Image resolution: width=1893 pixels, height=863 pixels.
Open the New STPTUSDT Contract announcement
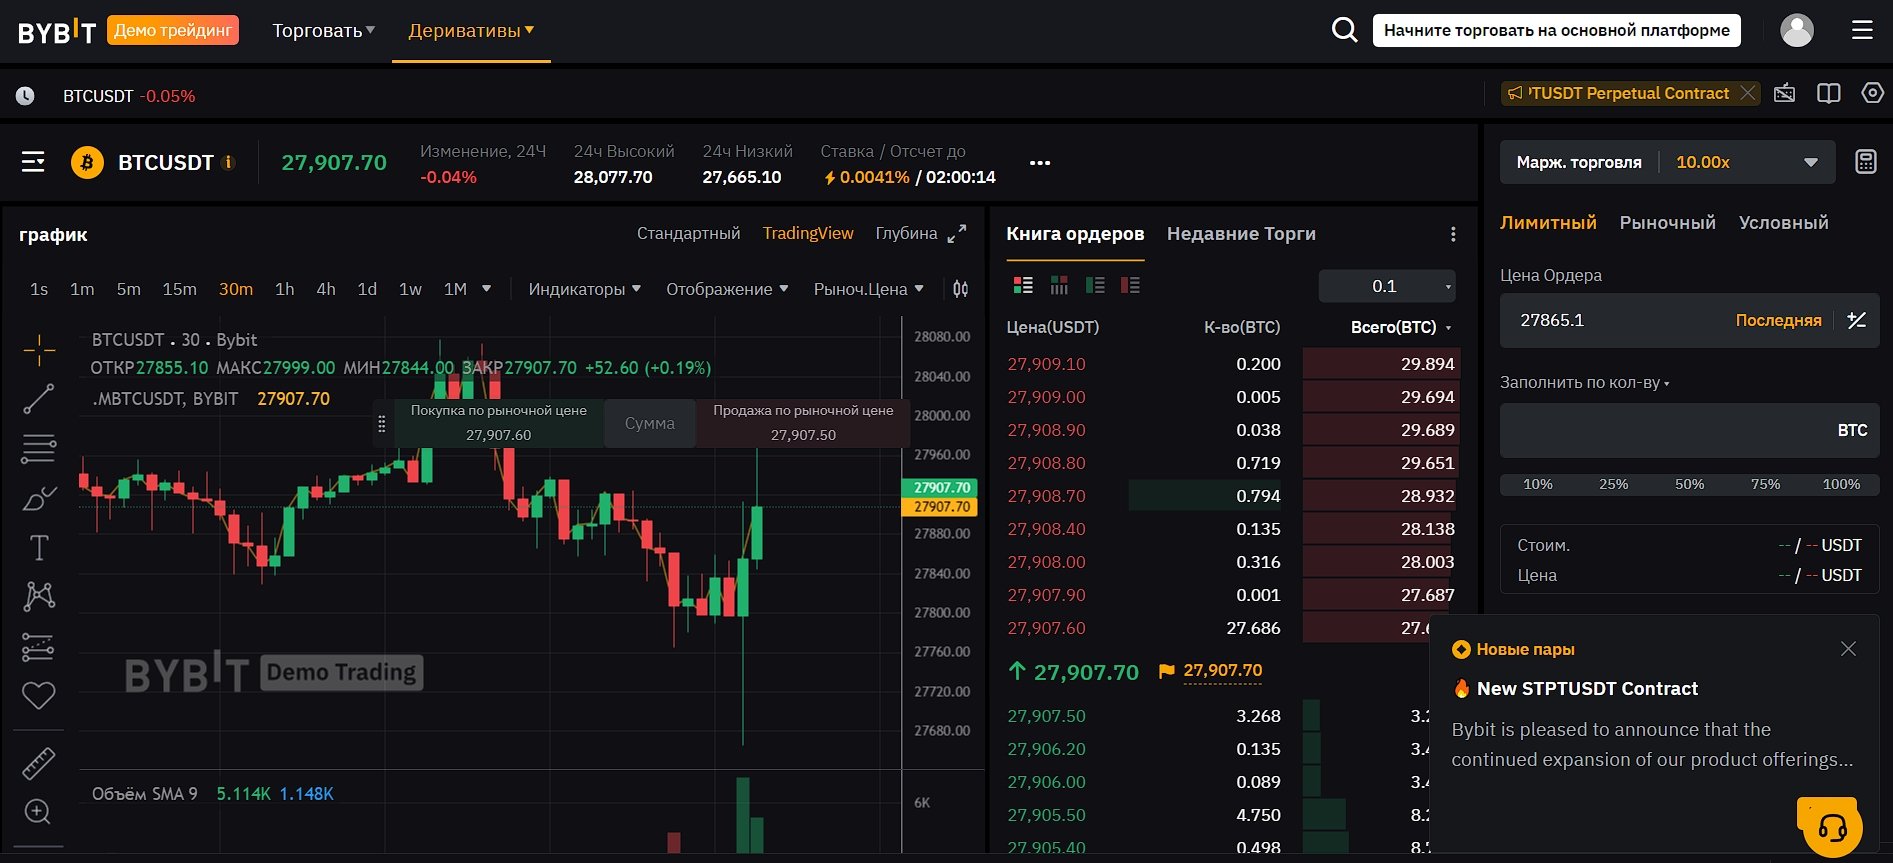[x=1587, y=688]
